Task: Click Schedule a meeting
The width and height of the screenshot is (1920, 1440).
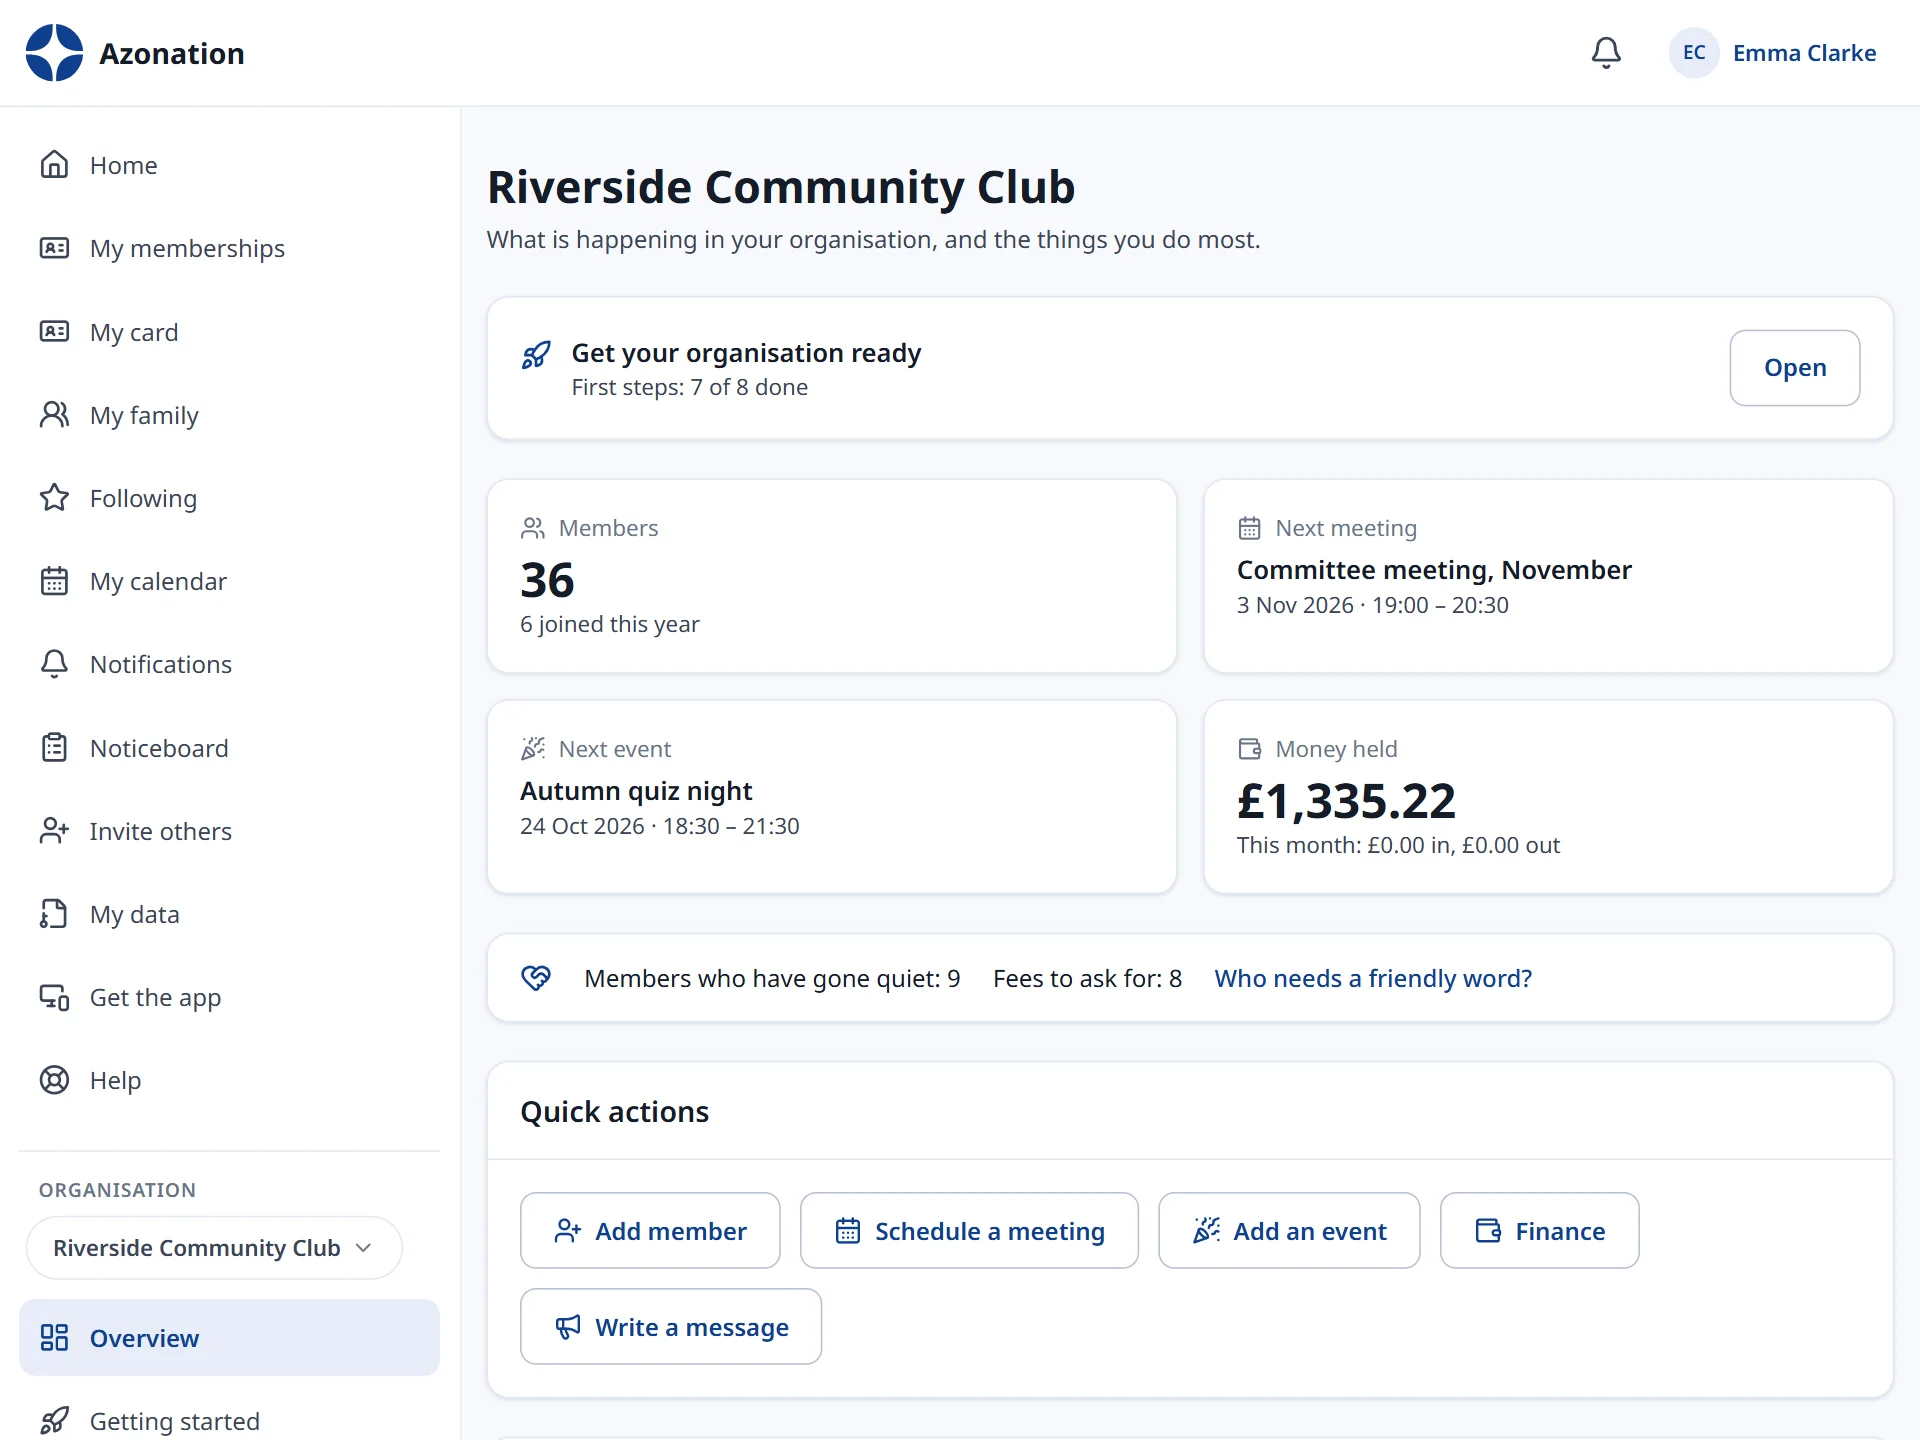Action: pyautogui.click(x=969, y=1231)
